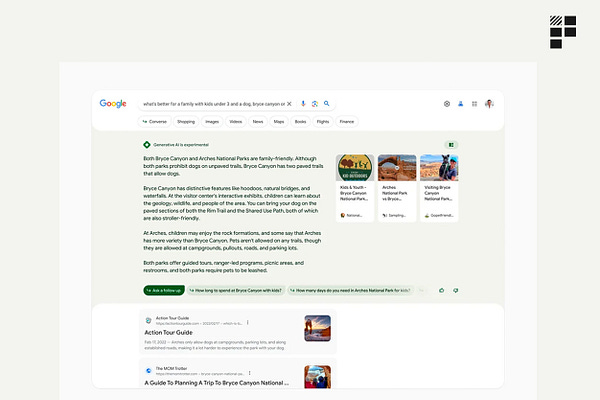This screenshot has height=400, width=600.
Task: Select the Flights filter chip
Action: point(323,122)
